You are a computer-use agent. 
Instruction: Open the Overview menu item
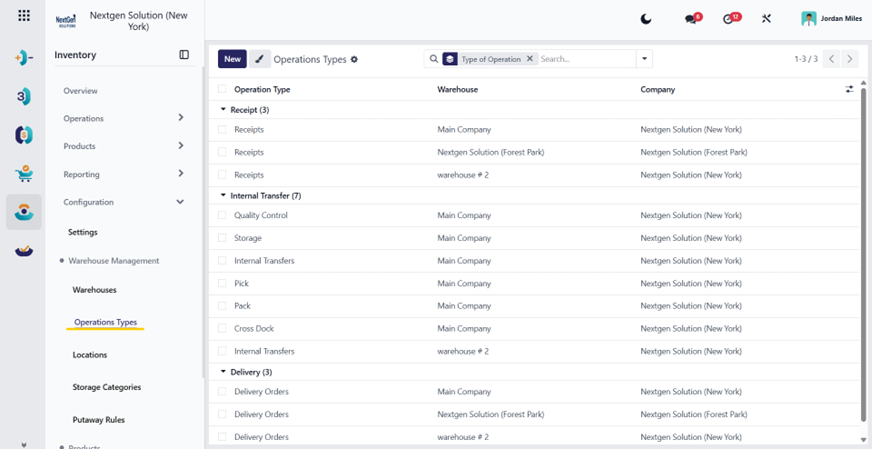coord(81,91)
